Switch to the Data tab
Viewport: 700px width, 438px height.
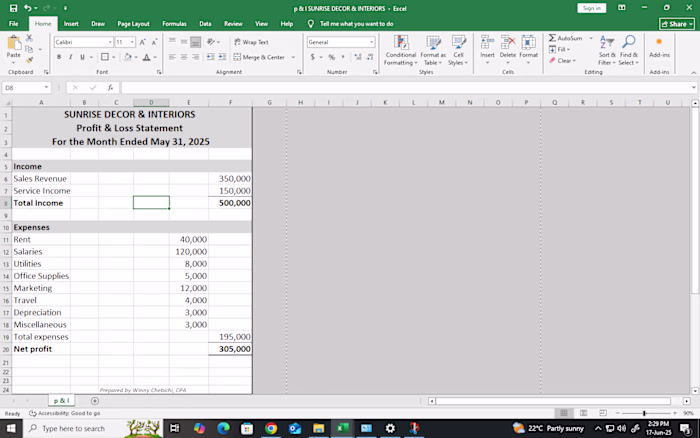[205, 24]
